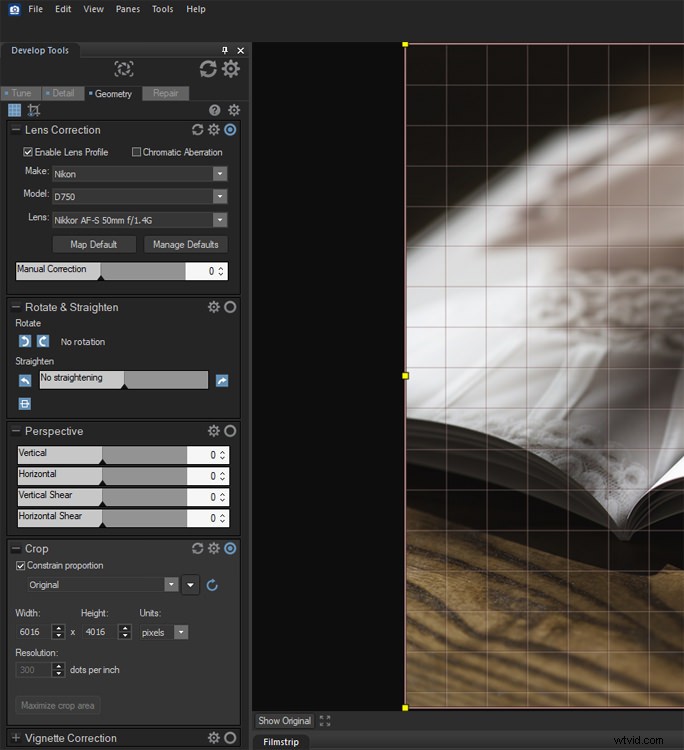Click the straighten counterclockwise arrow icon
This screenshot has height=750, width=684.
(25, 381)
